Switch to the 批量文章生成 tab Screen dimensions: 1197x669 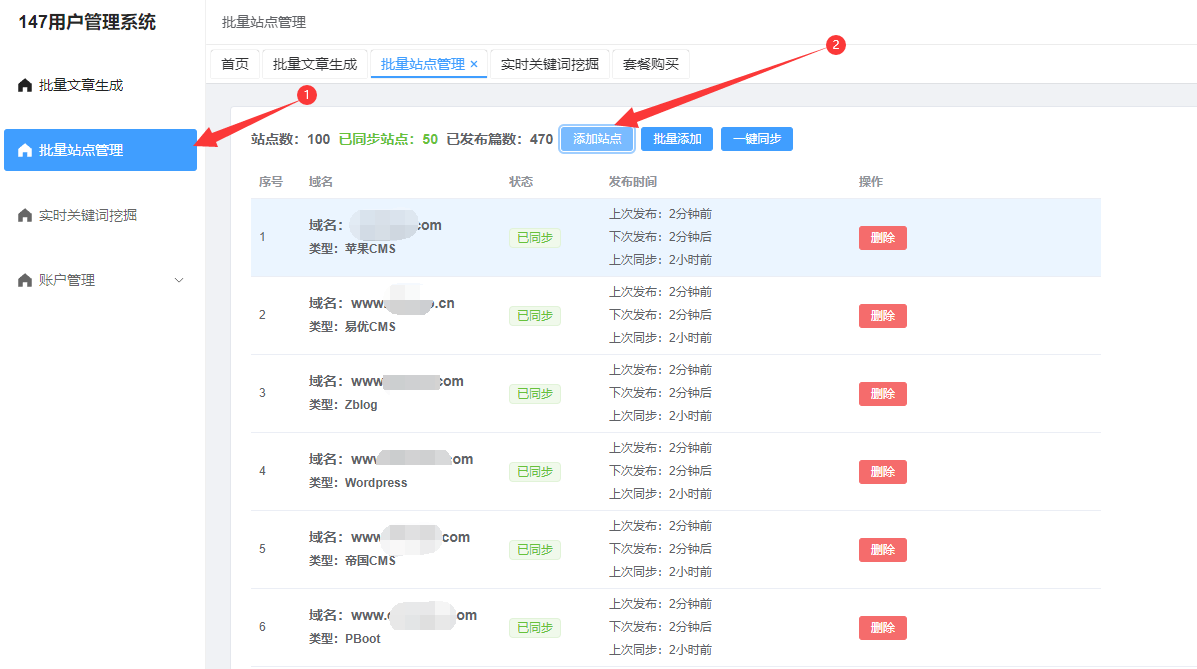click(315, 64)
